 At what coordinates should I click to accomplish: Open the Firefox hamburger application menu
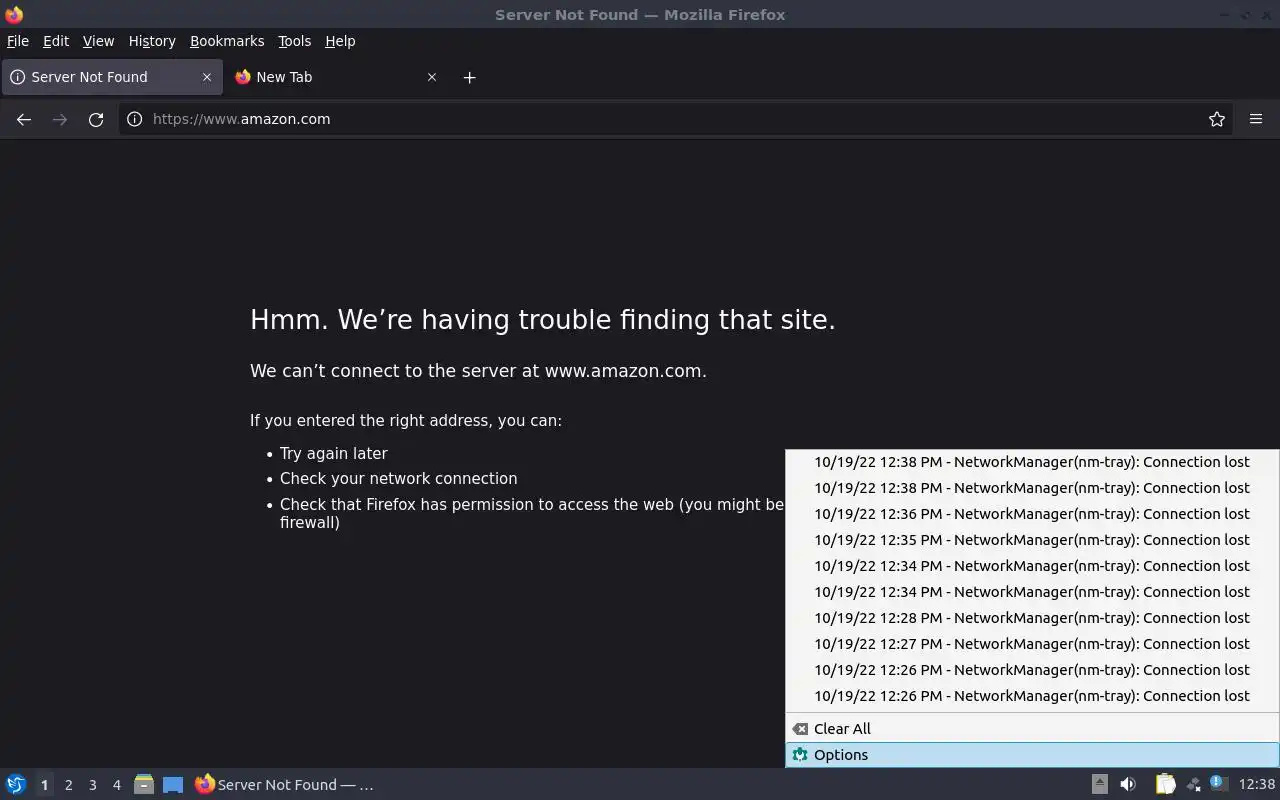click(1256, 119)
